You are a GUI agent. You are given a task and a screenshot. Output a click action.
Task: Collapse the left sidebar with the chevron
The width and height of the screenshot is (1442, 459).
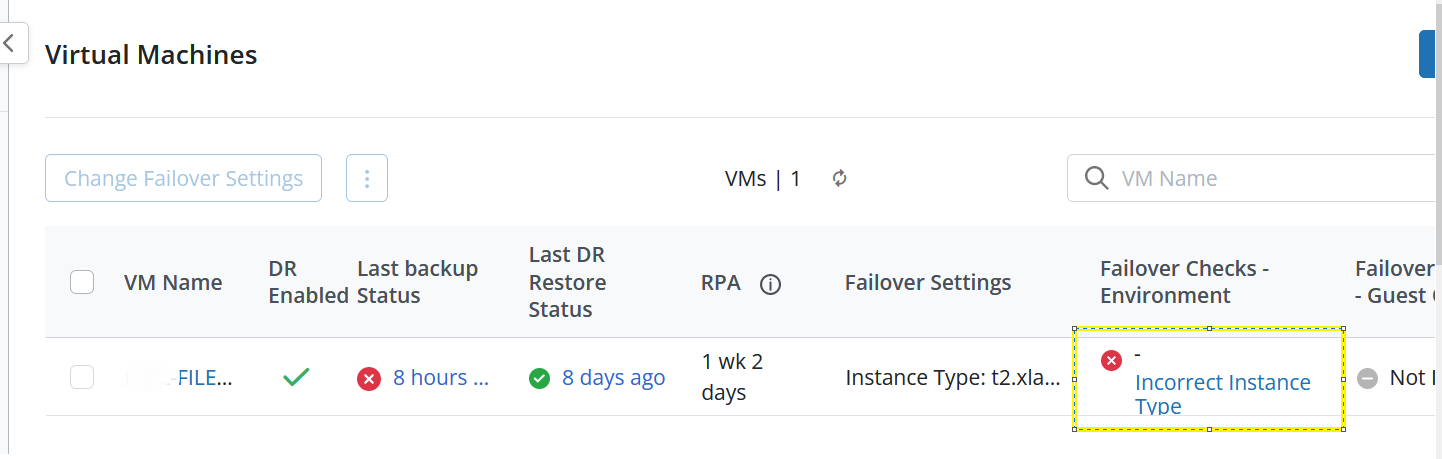[x=10, y=44]
